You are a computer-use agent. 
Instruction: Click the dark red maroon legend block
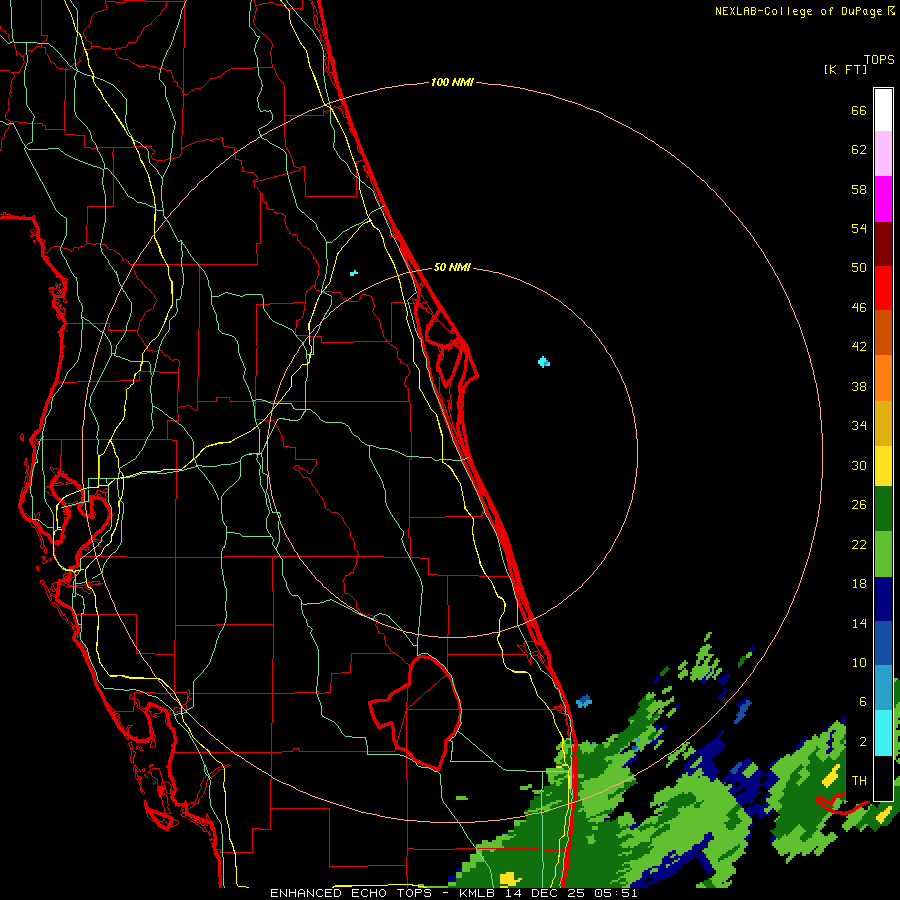coord(883,243)
